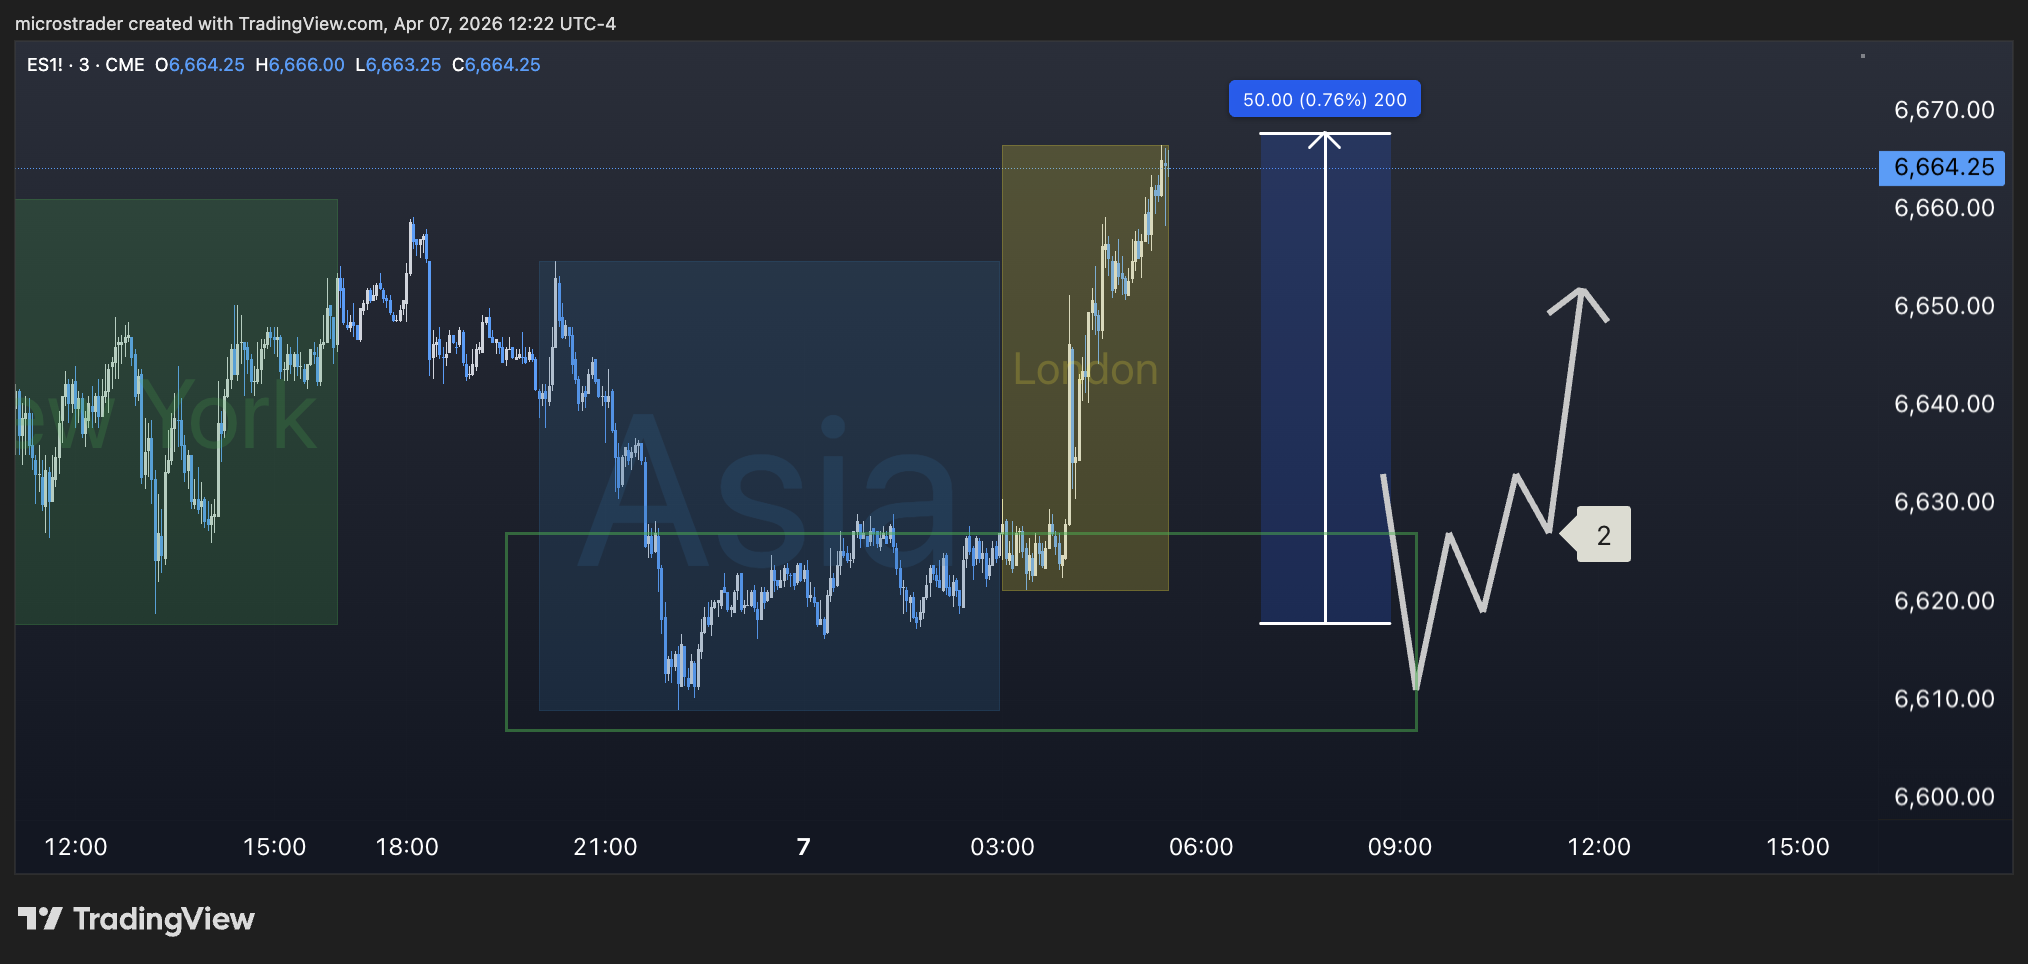Click the 03:00 time axis label
The height and width of the screenshot is (964, 2028).
point(1002,847)
